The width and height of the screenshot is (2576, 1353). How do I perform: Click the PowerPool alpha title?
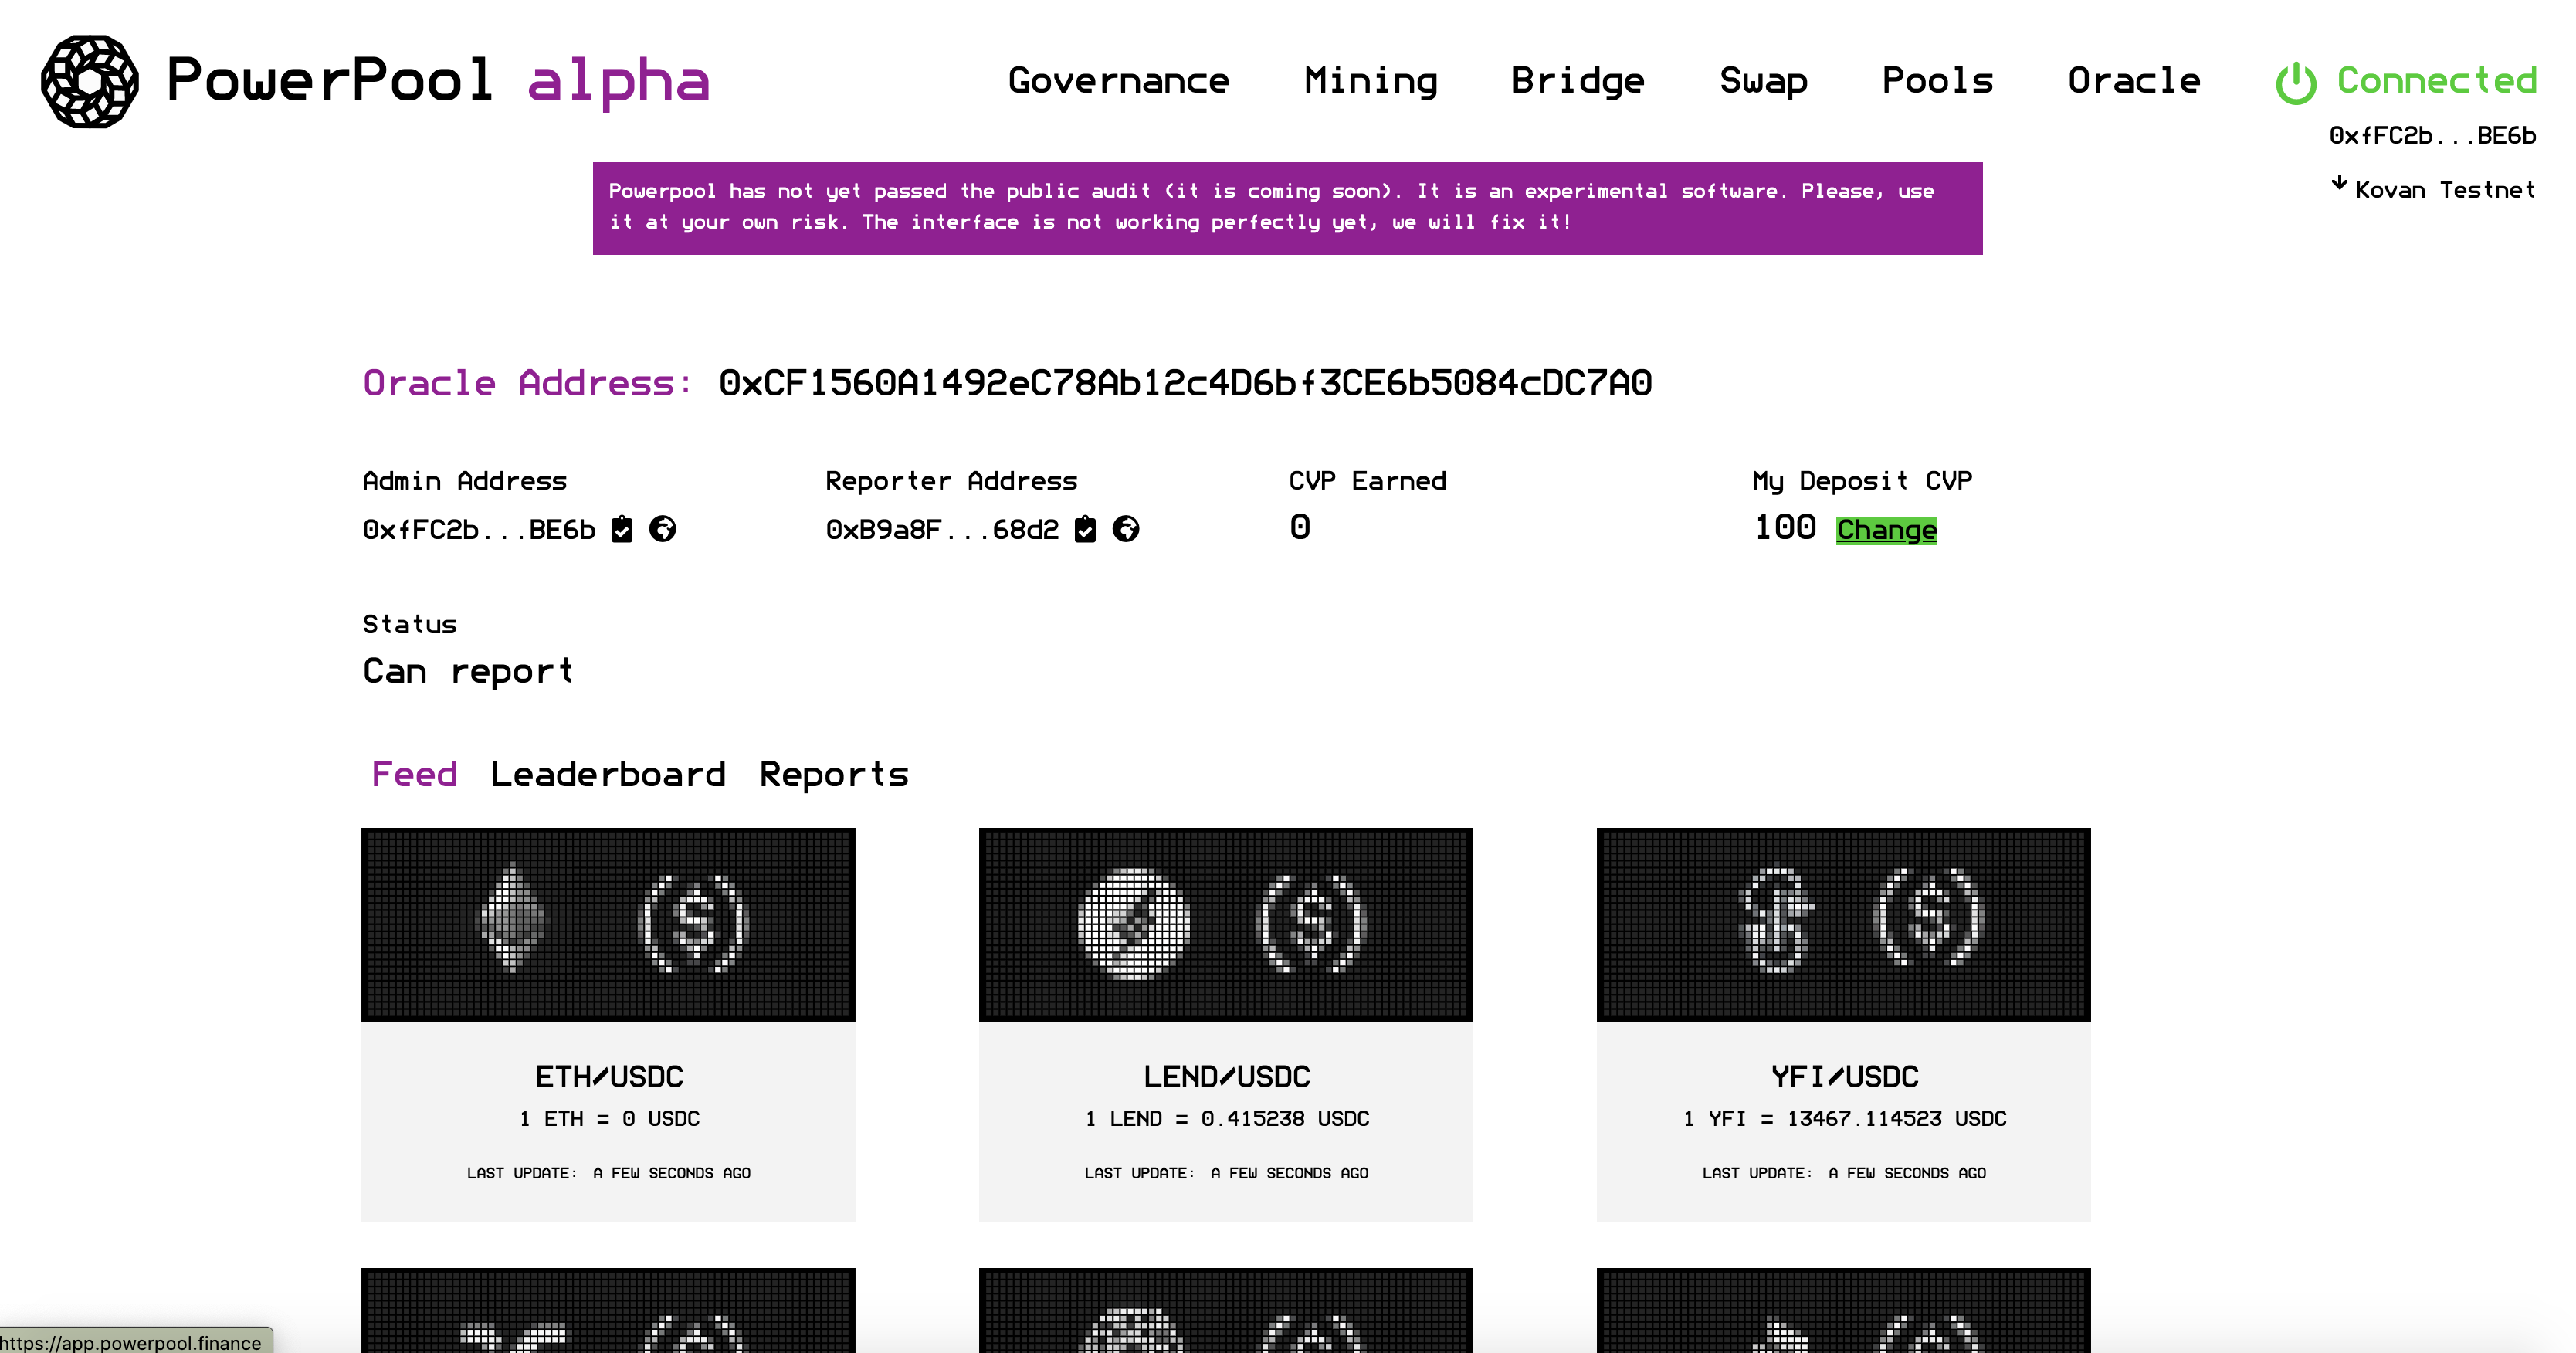point(438,81)
